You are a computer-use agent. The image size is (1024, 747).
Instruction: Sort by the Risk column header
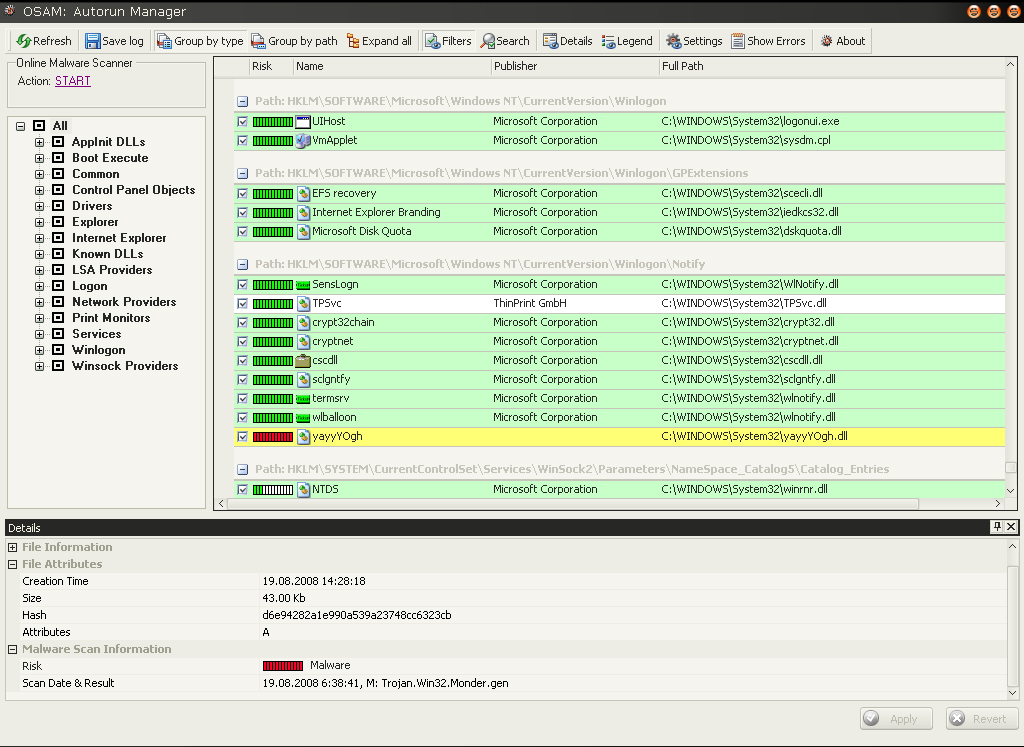[x=271, y=66]
